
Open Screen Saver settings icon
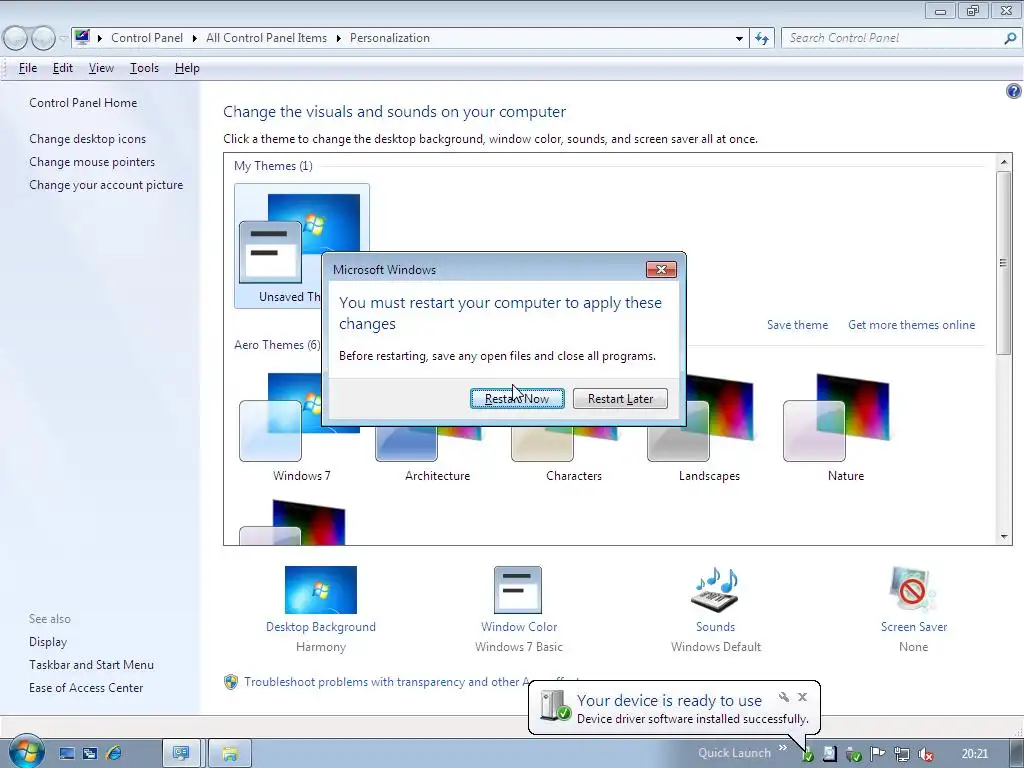click(913, 590)
